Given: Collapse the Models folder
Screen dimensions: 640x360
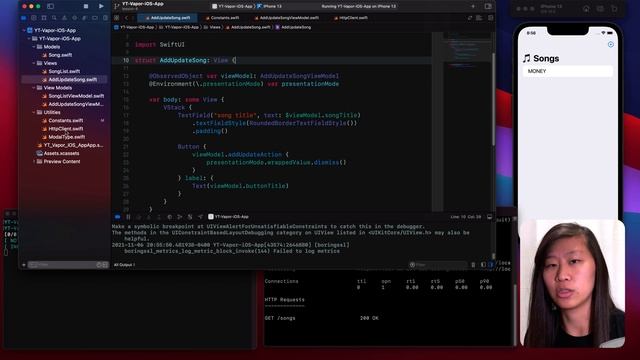Looking at the screenshot, I should 34,47.
